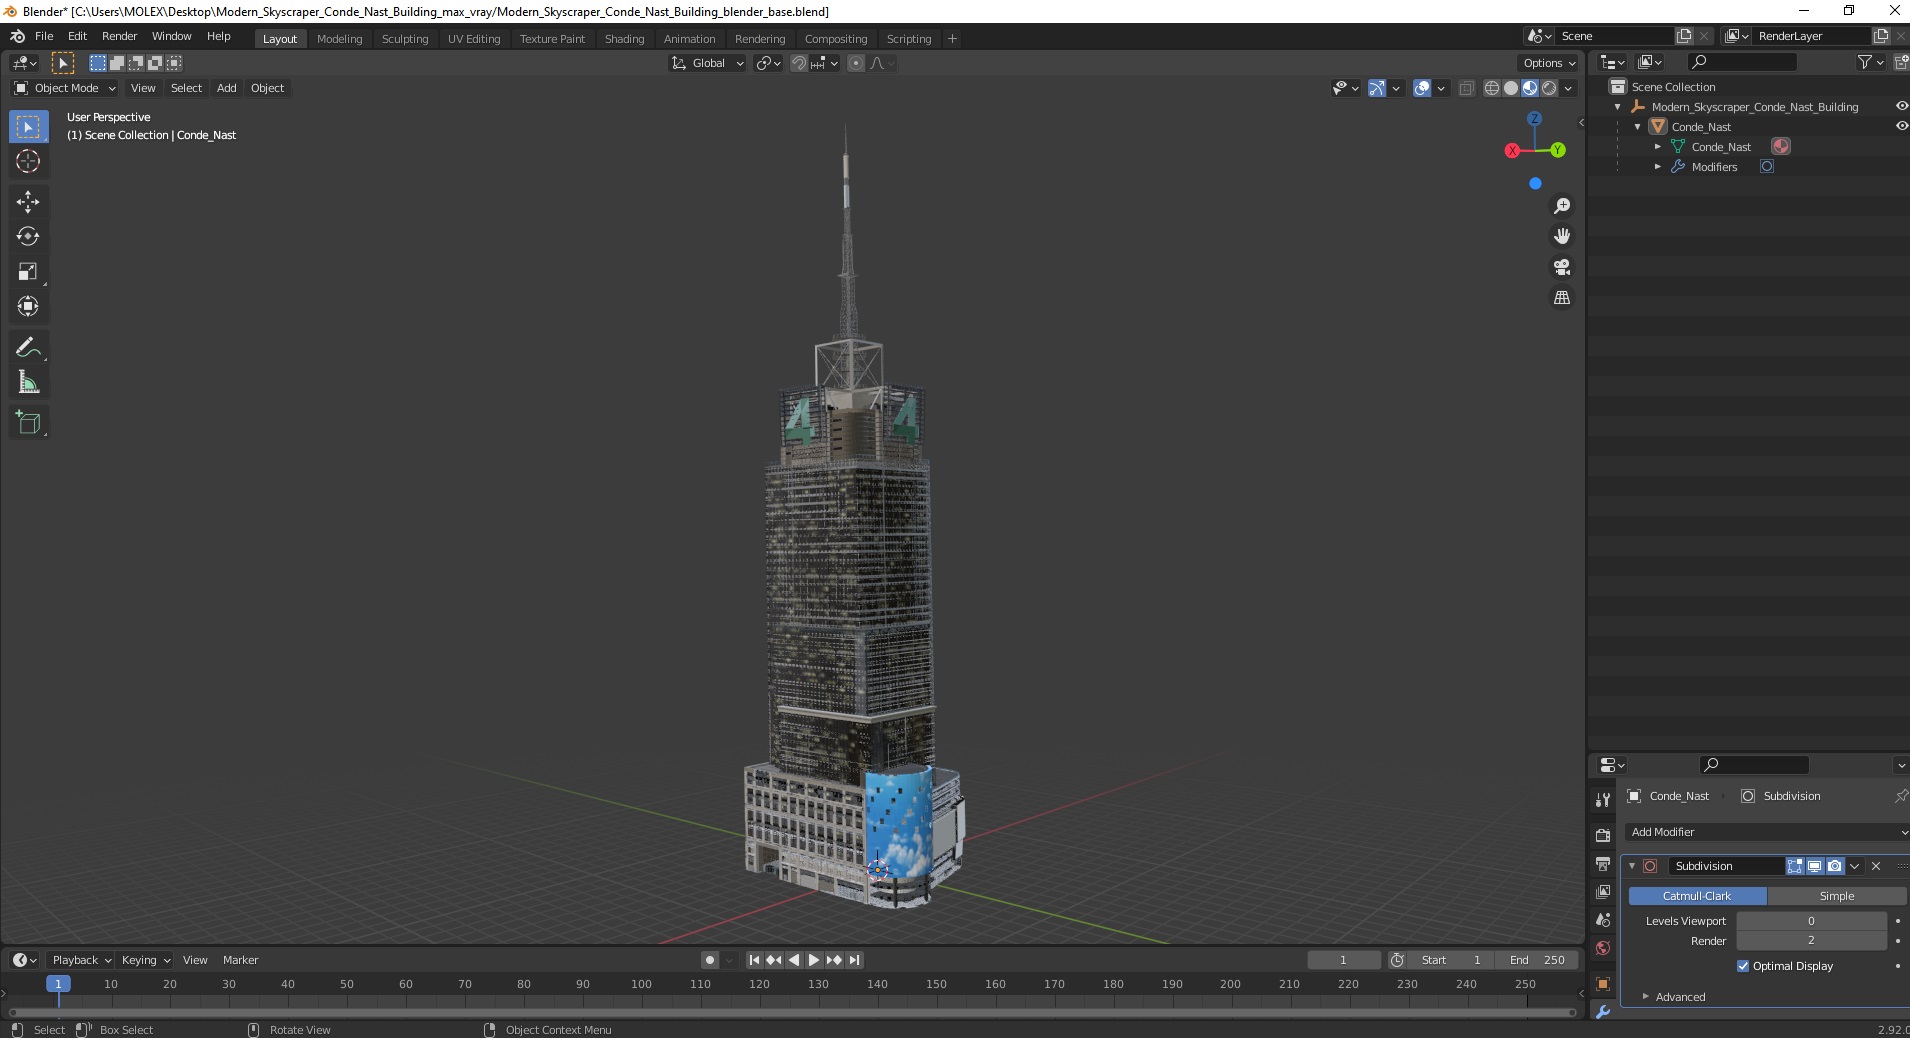The width and height of the screenshot is (1910, 1038).
Task: Open Scene properties tab
Action: click(1603, 920)
